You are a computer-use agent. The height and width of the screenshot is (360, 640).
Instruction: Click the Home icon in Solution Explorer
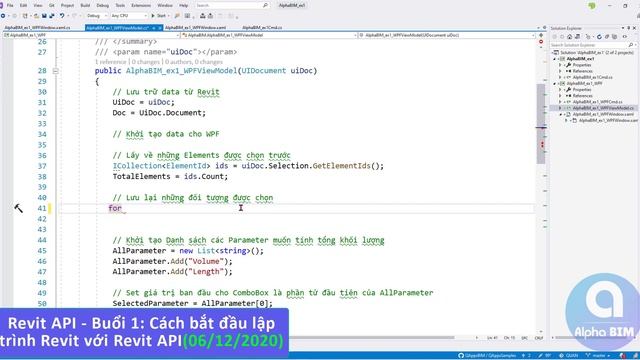(570, 37)
